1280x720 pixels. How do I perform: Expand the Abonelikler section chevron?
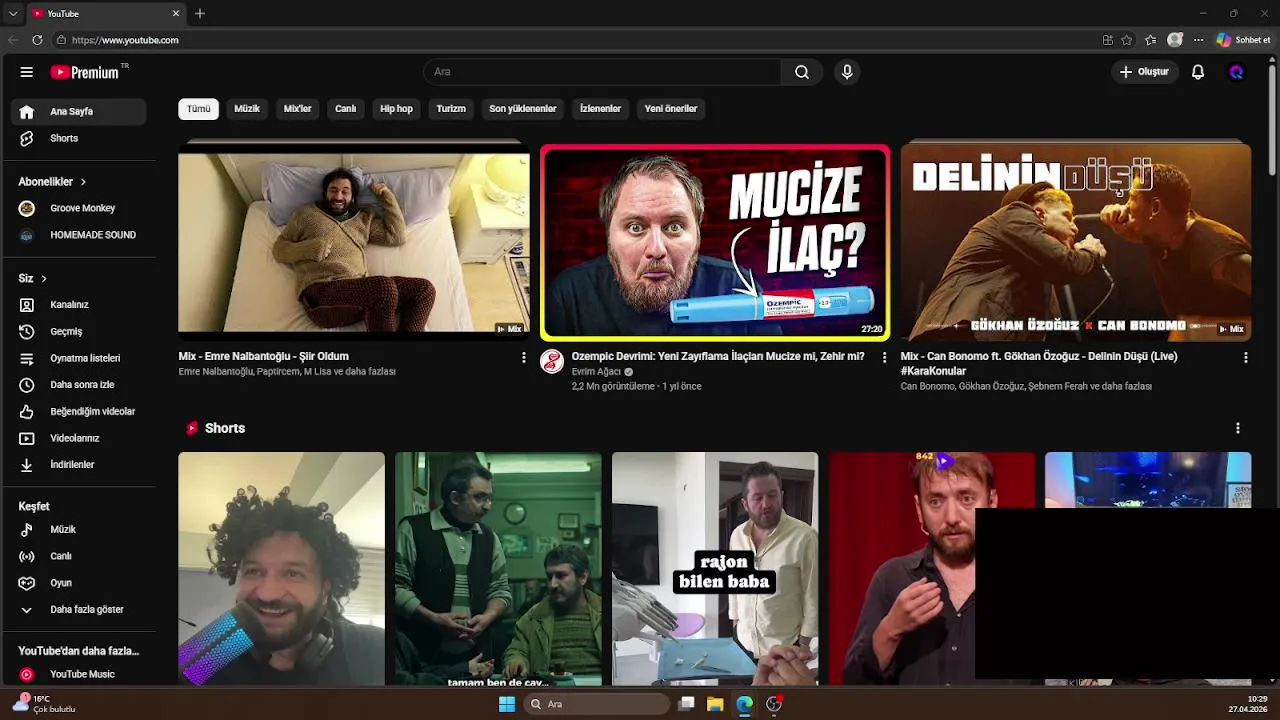[x=83, y=182]
